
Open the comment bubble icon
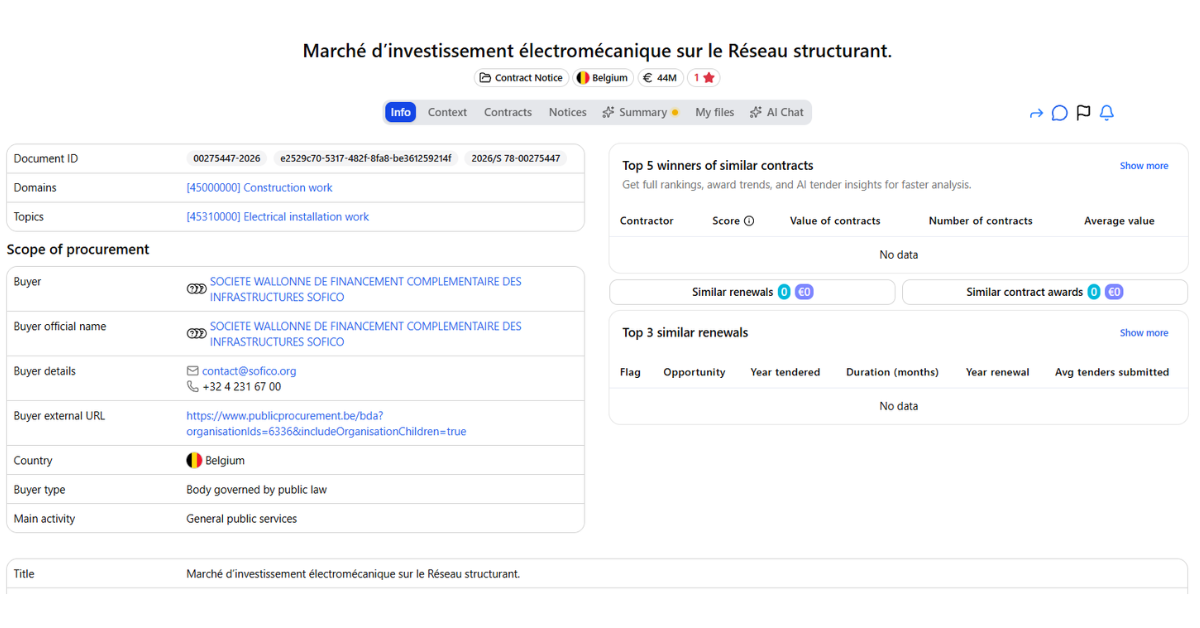coord(1060,113)
